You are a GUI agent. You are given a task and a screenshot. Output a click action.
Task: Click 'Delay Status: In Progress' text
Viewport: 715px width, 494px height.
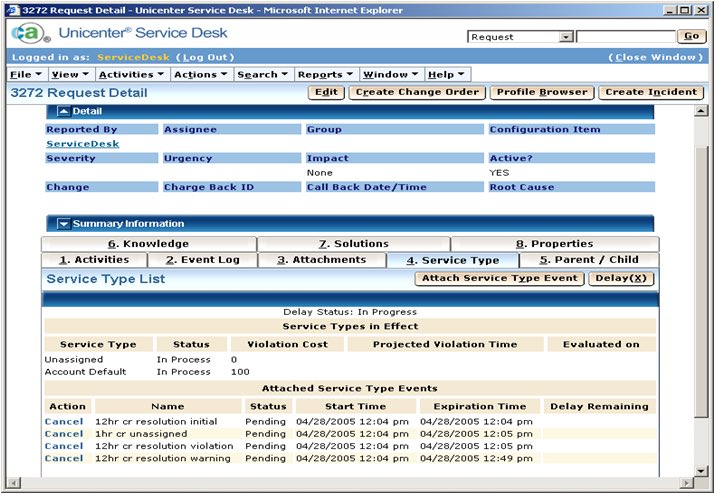tap(350, 312)
